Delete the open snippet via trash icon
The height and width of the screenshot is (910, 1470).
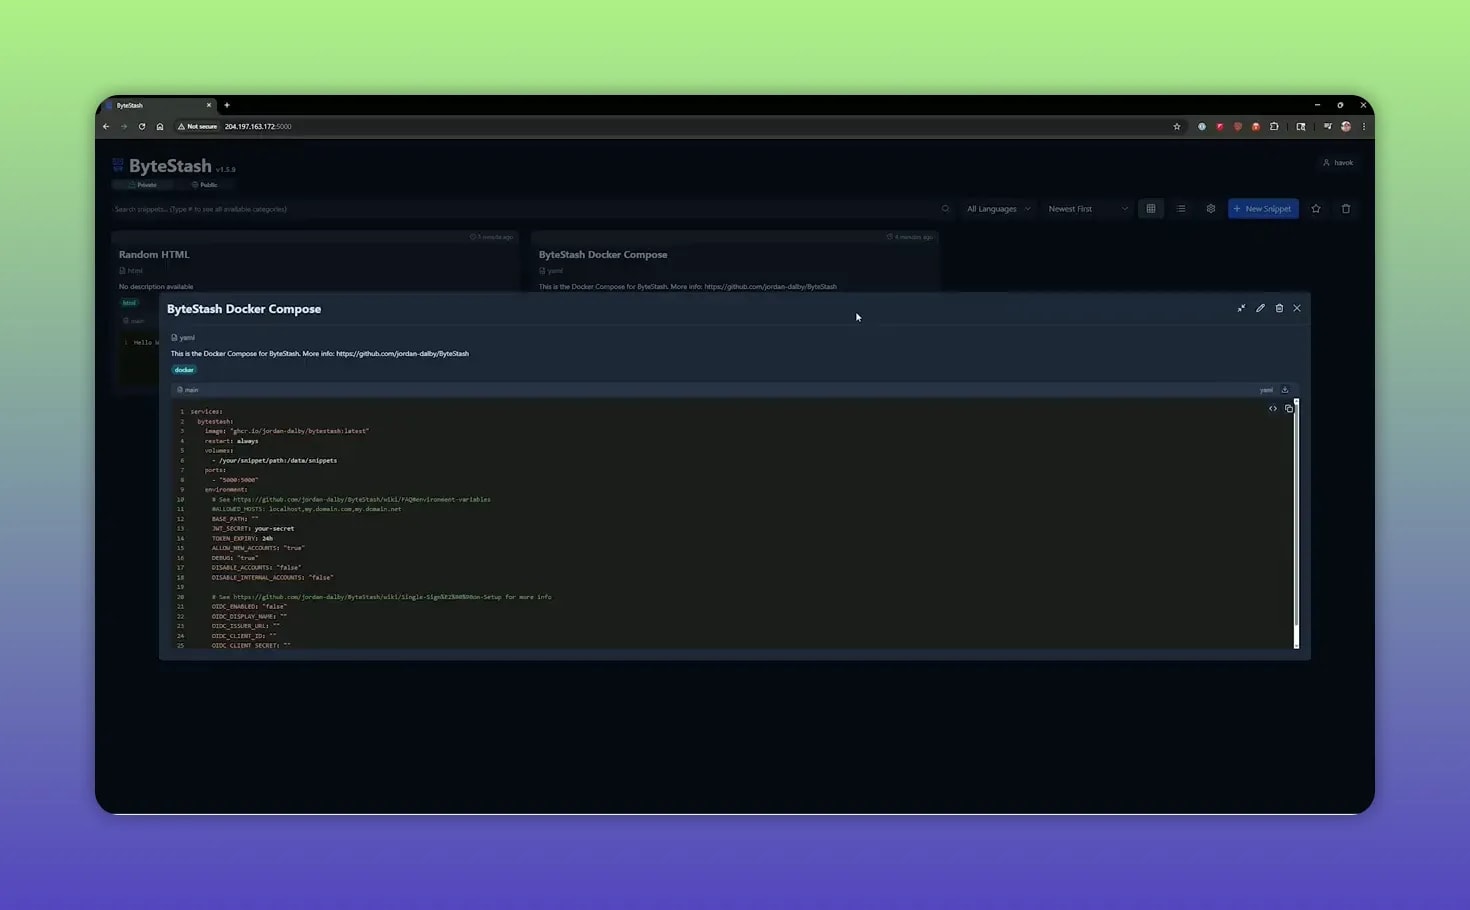point(1279,308)
